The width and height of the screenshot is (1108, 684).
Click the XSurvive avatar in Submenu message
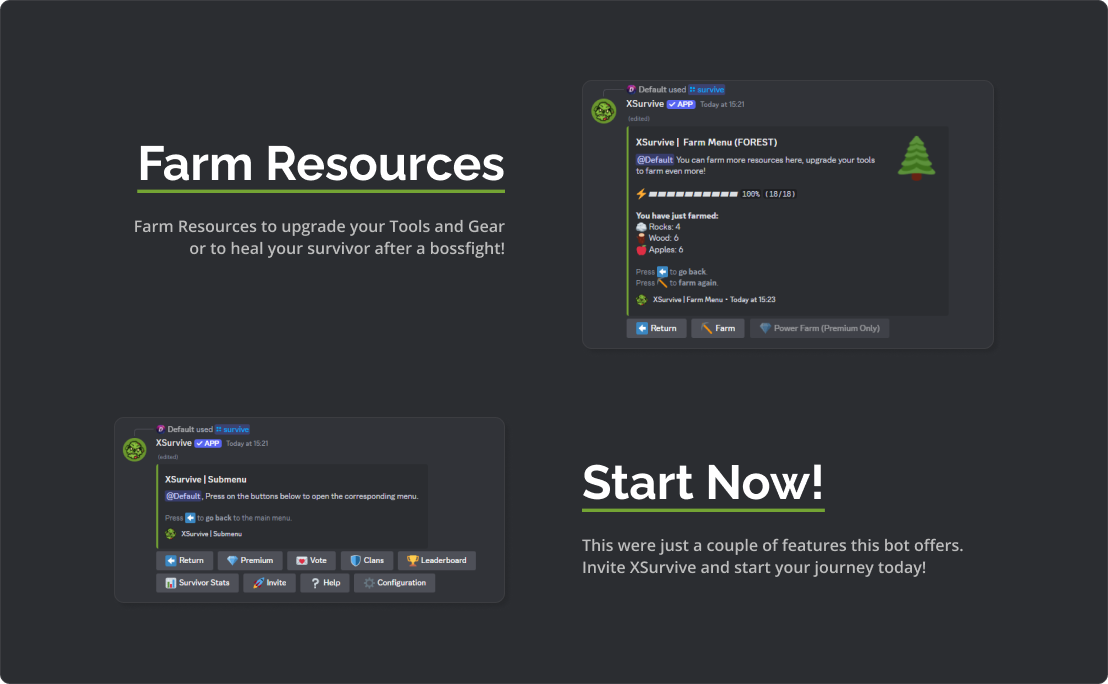[x=134, y=449]
